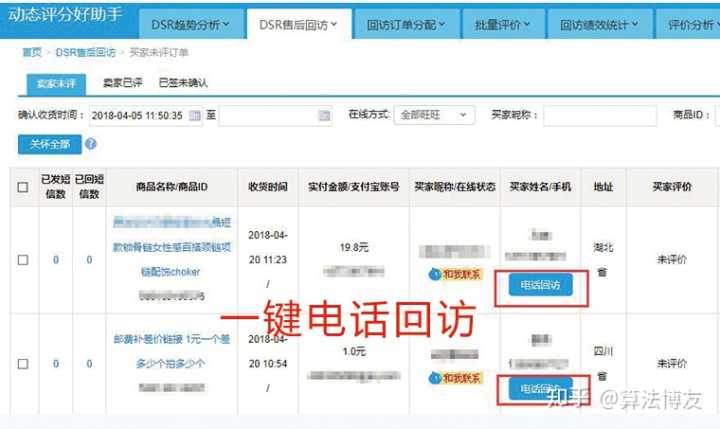Open the choker product name link
This screenshot has height=429, width=720.
tap(172, 247)
